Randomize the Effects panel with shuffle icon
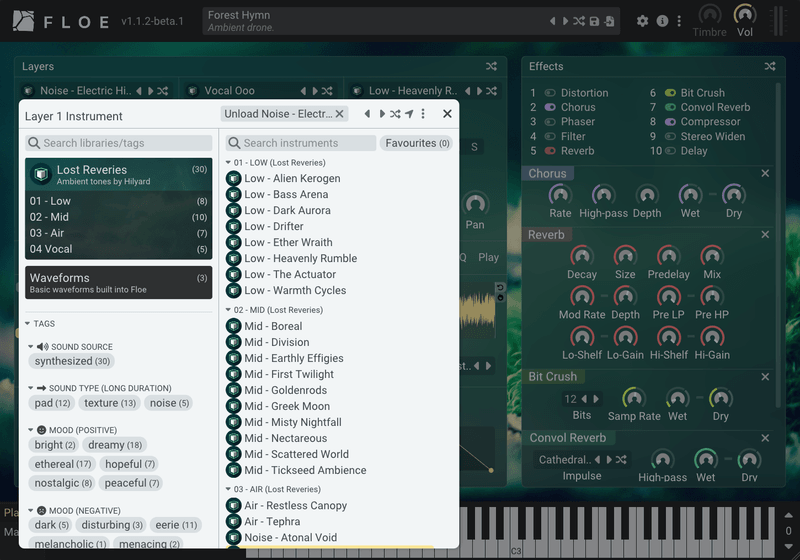The height and width of the screenshot is (560, 800). (770, 67)
